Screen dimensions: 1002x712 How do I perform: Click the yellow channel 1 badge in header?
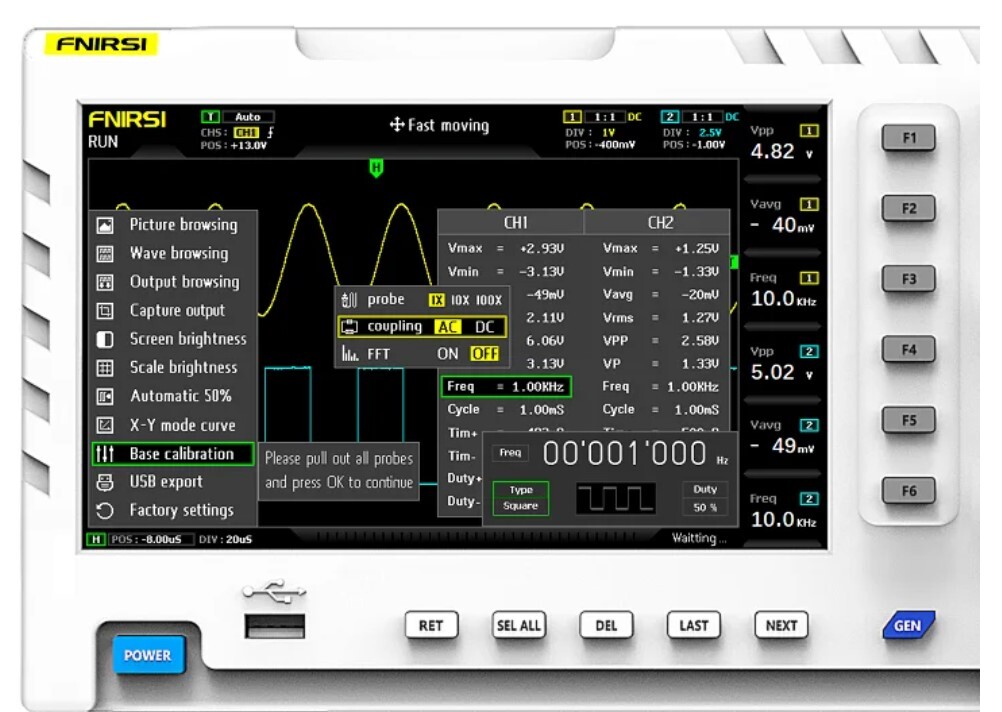pos(572,116)
